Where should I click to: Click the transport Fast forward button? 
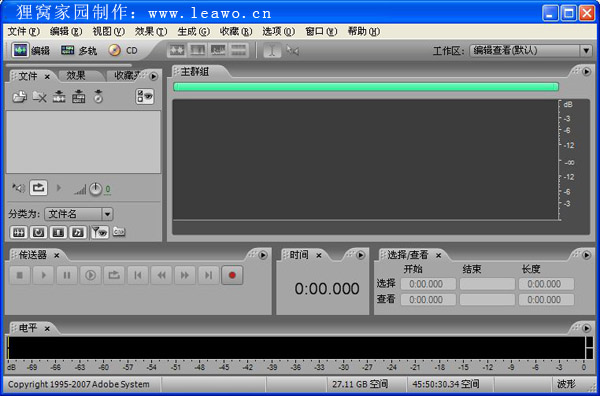tap(185, 275)
